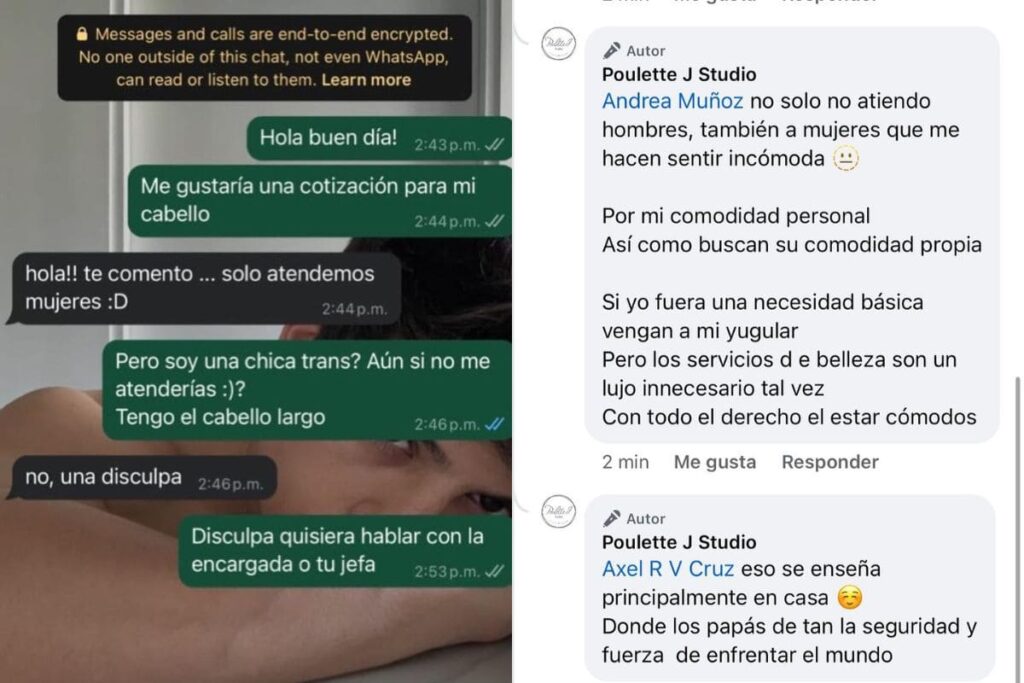Open the first Poulette J Studio avatar
Screen dimensions: 1024x683
pyautogui.click(x=558, y=44)
